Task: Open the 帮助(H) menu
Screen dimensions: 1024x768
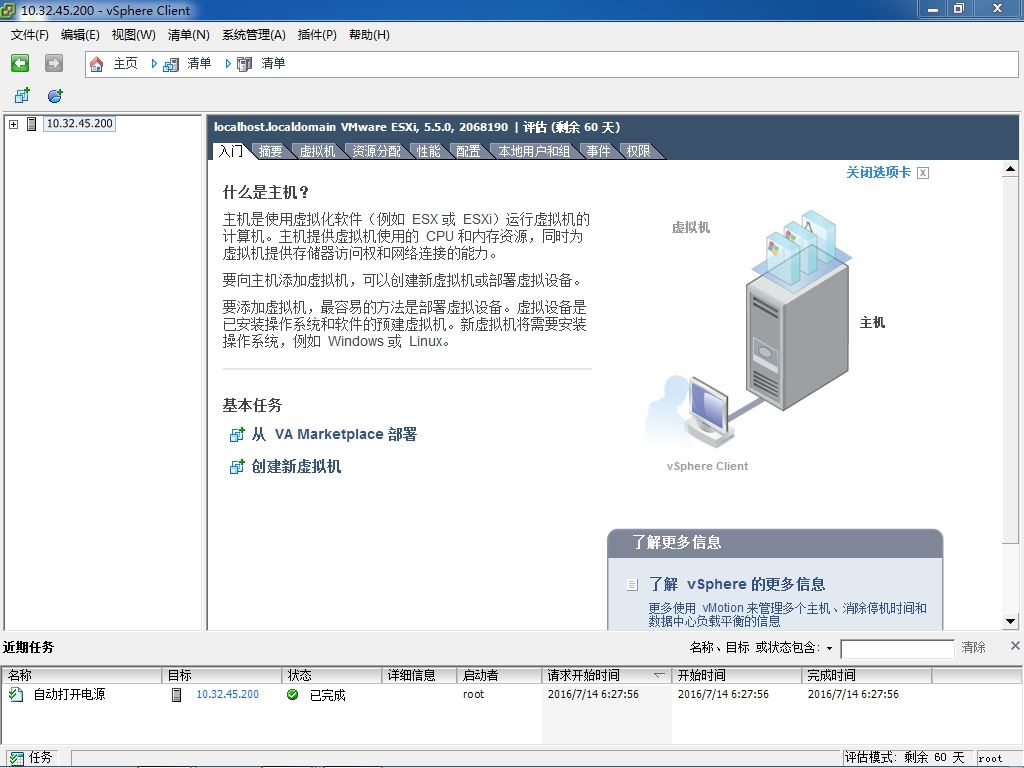Action: [369, 35]
